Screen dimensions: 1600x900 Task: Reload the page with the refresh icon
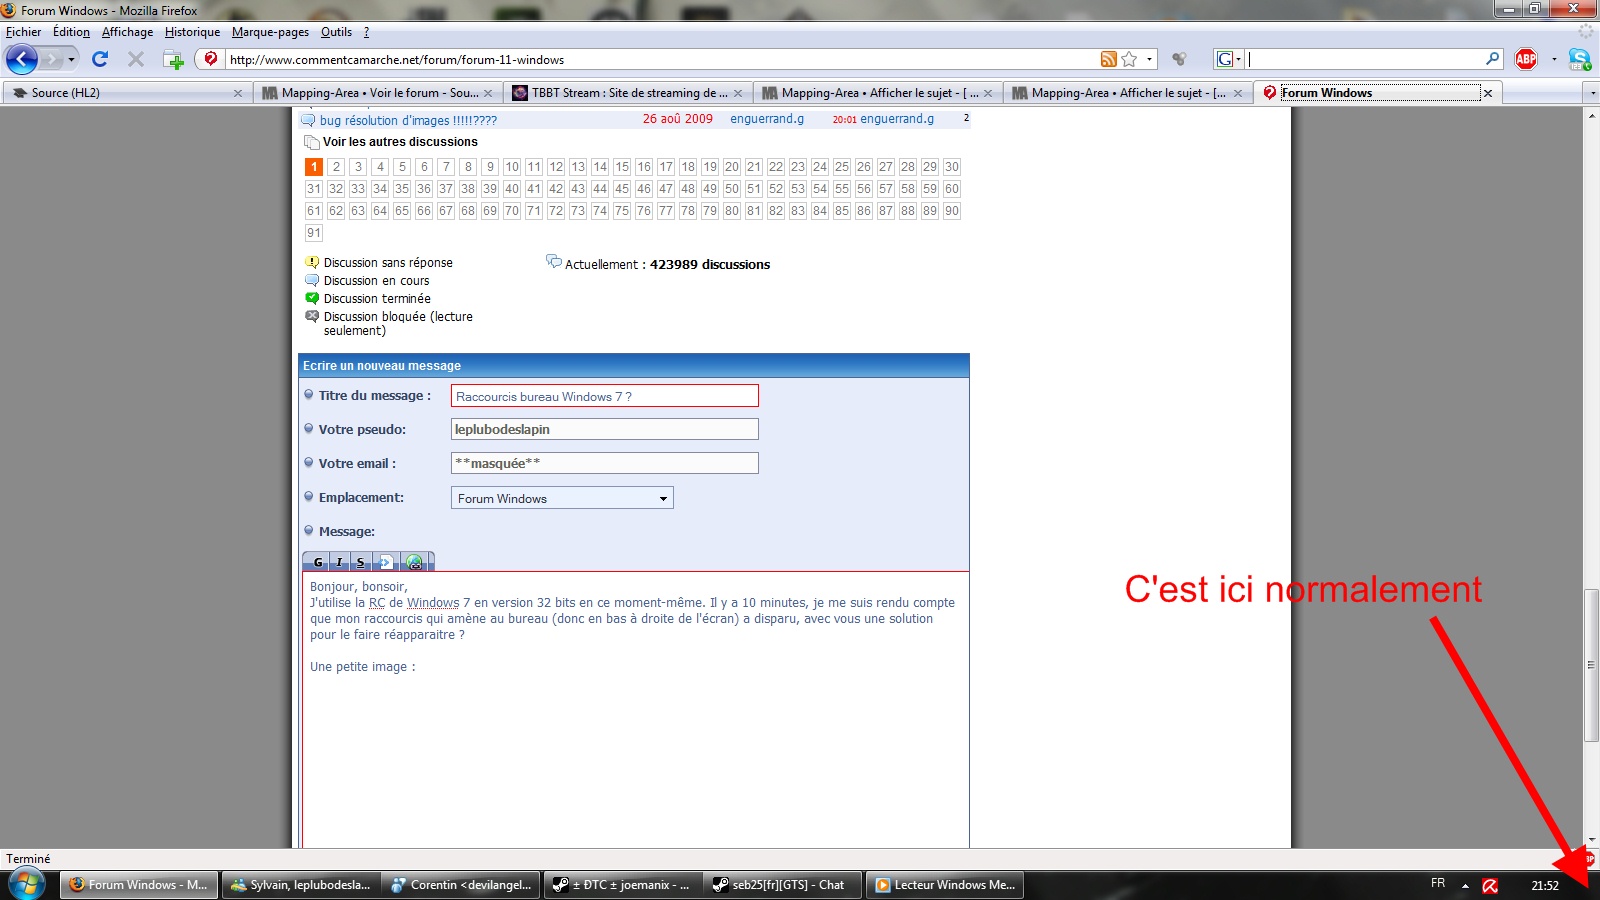point(100,60)
